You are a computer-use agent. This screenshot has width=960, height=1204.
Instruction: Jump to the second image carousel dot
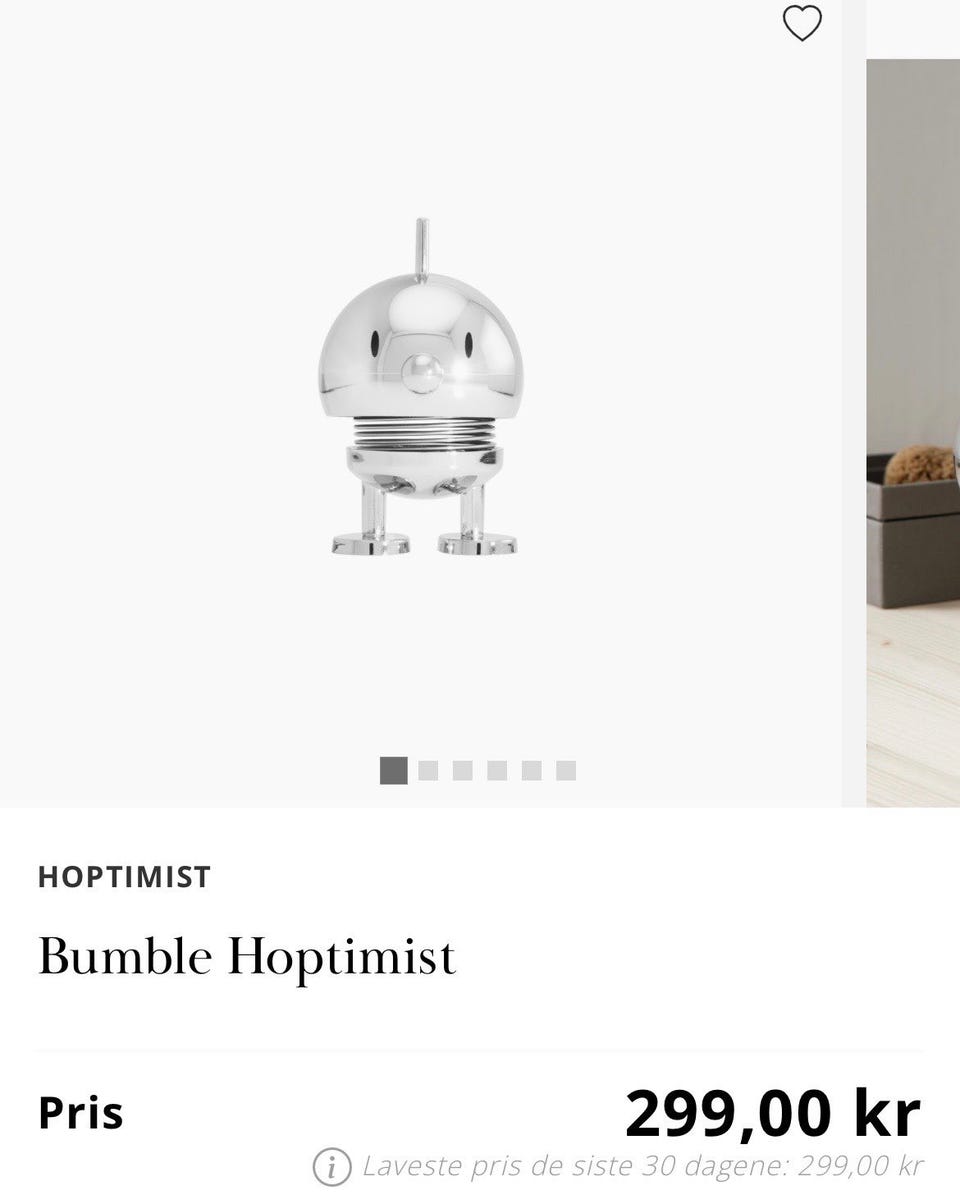428,770
